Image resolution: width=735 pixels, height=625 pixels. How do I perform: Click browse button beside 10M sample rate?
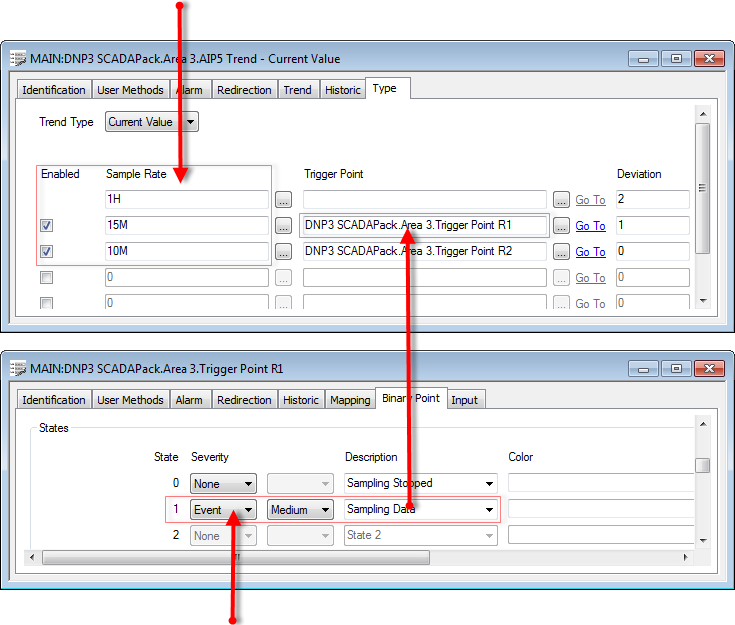[284, 252]
